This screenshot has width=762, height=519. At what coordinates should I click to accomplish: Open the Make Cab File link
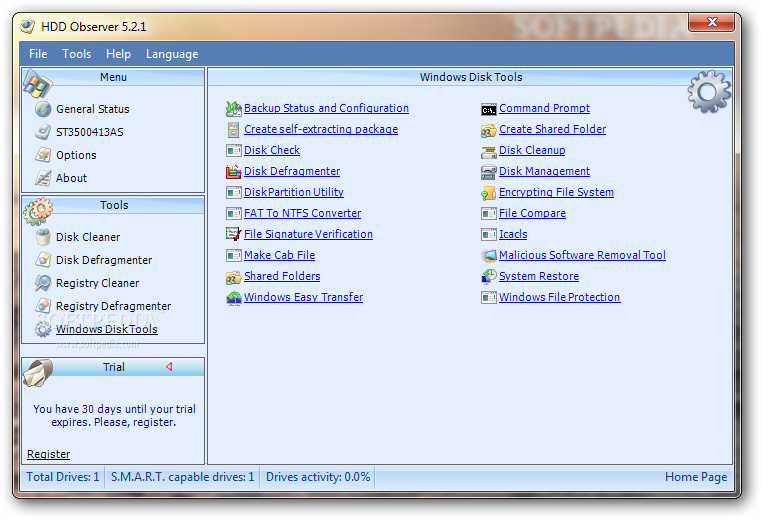[x=279, y=255]
